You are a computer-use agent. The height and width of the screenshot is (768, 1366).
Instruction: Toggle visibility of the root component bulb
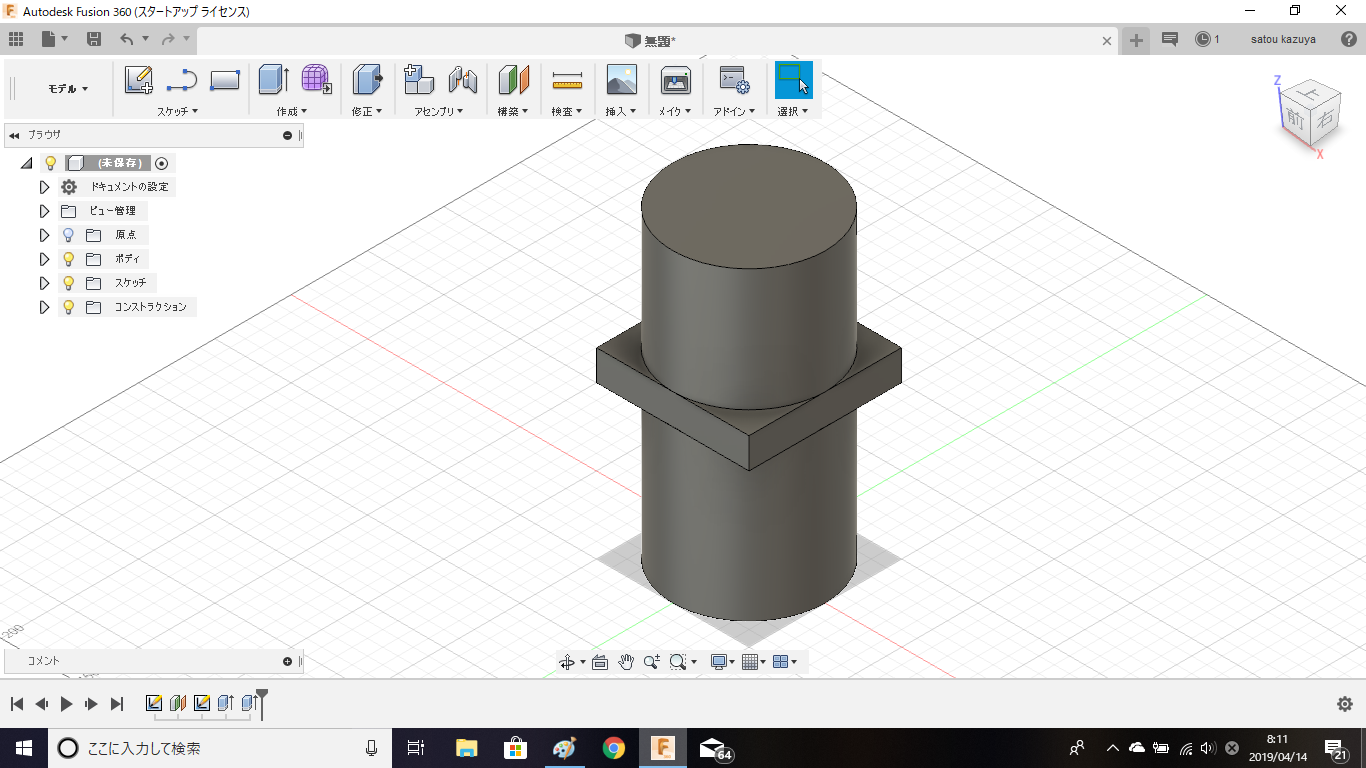click(x=51, y=163)
